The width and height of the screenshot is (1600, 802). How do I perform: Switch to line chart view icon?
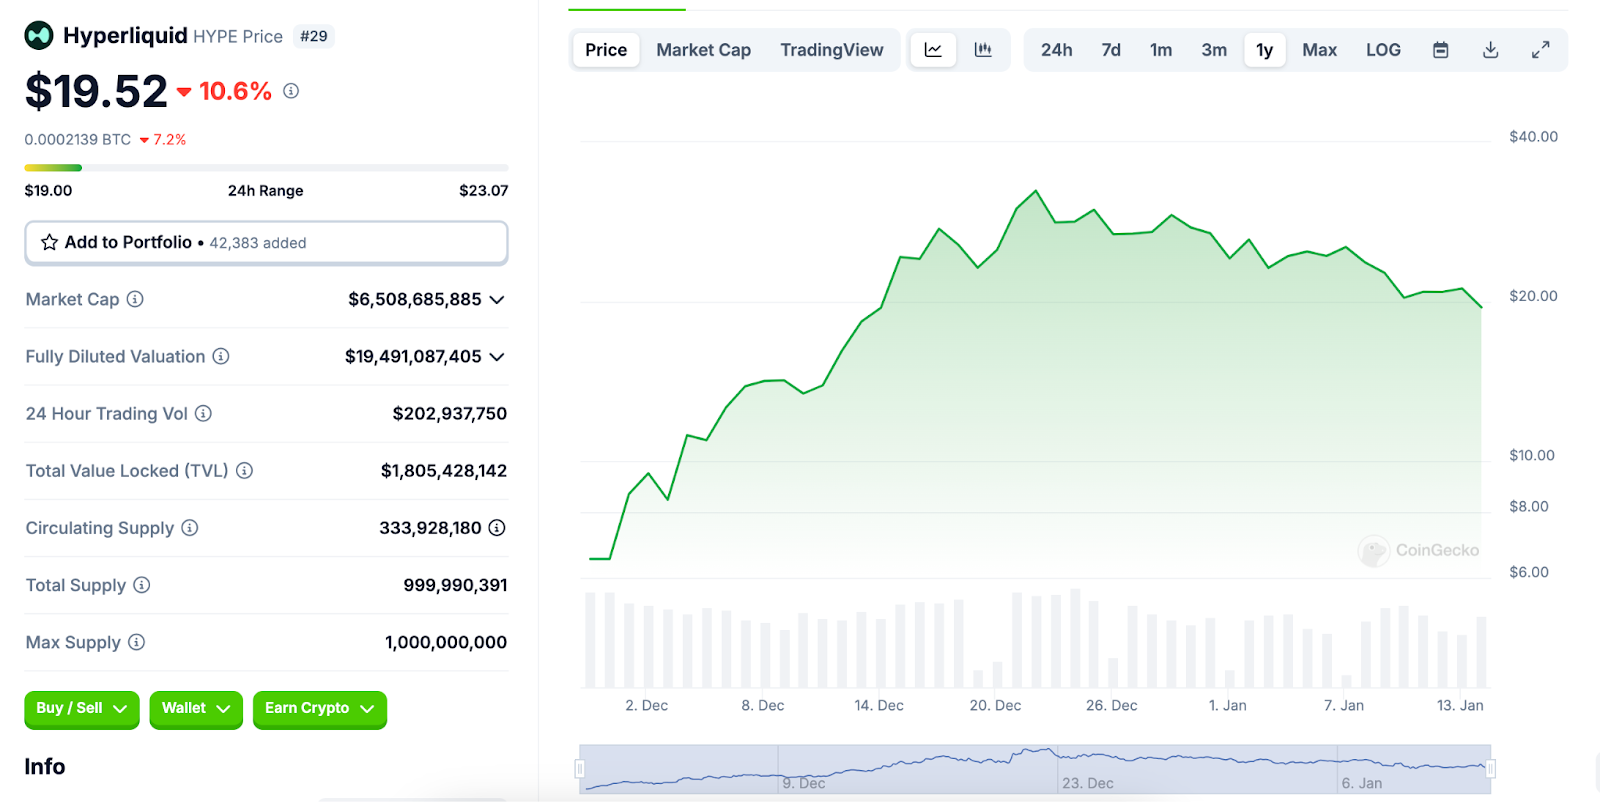tap(933, 50)
